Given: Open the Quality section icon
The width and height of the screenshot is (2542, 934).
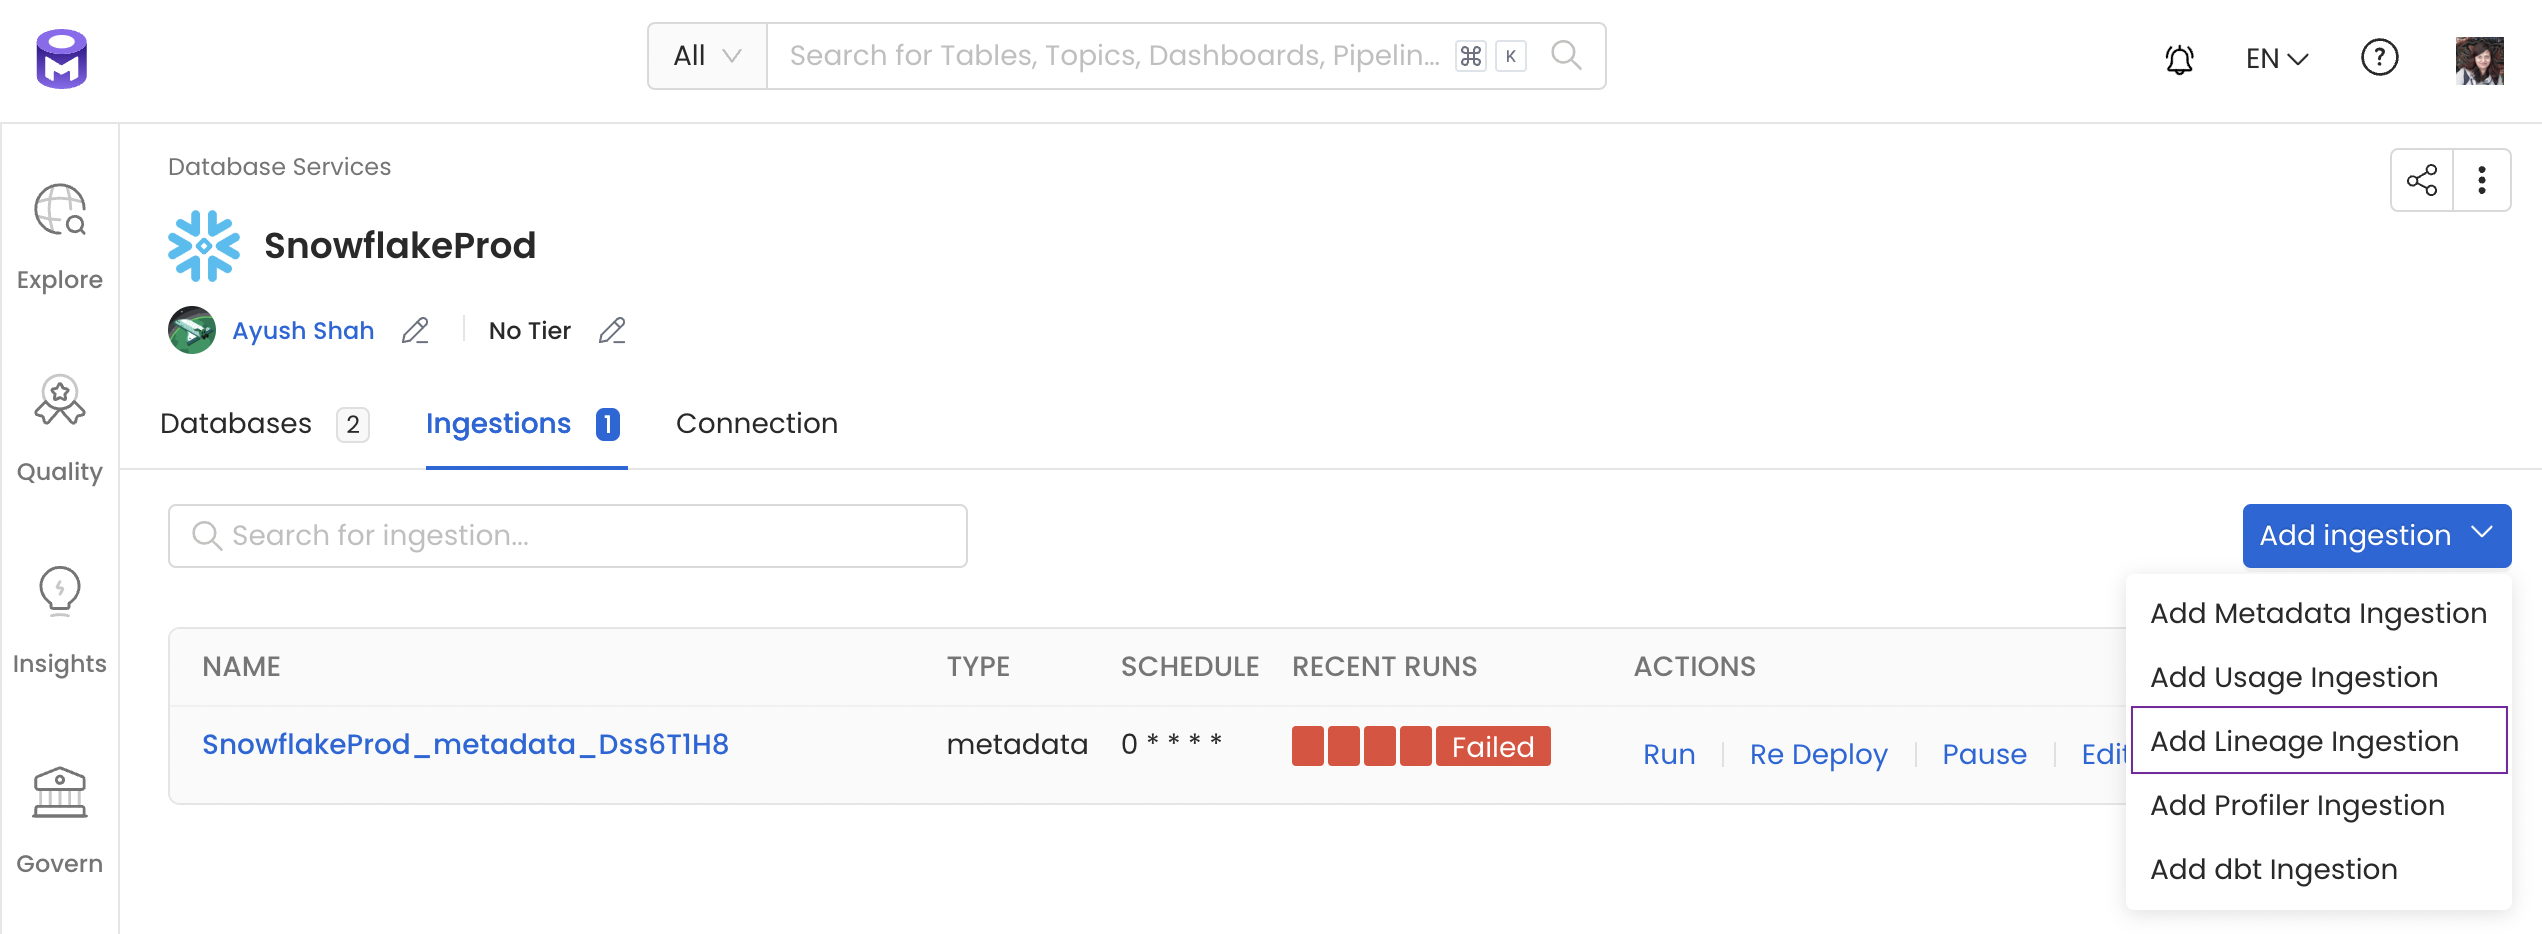Looking at the screenshot, I should [60, 402].
